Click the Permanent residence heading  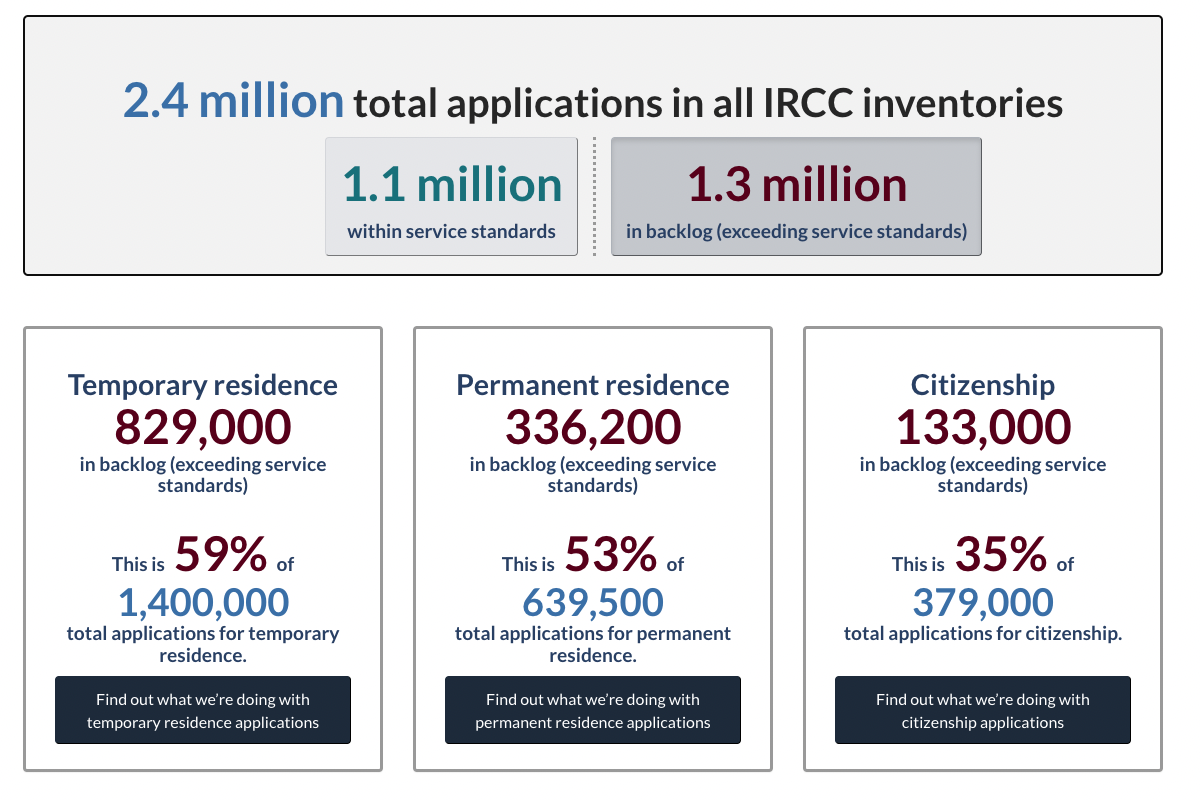pos(593,385)
